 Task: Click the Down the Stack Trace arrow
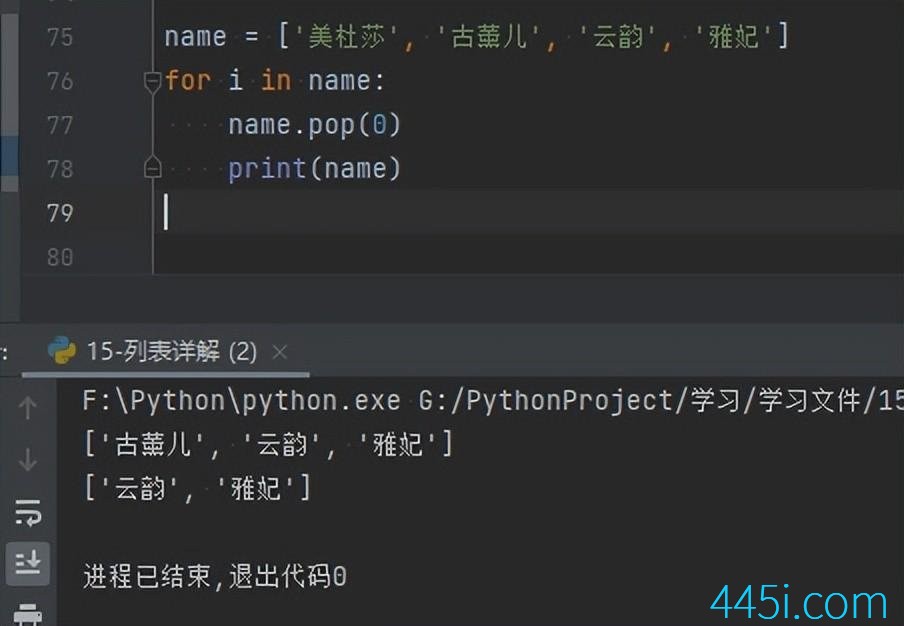coord(28,459)
